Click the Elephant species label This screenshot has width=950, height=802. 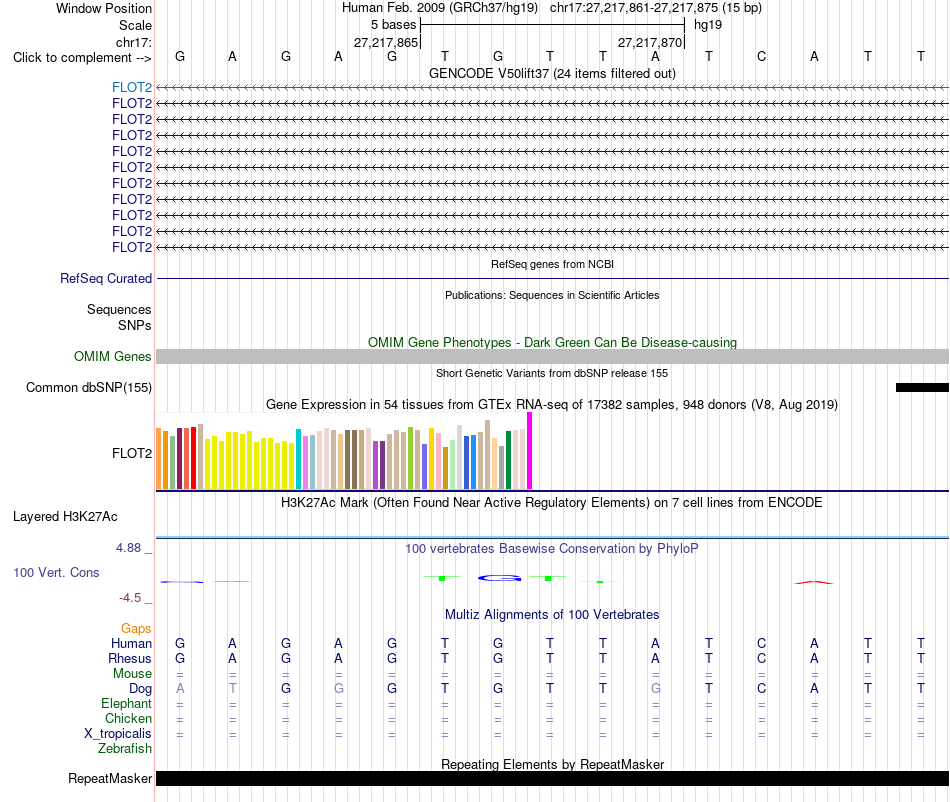126,703
